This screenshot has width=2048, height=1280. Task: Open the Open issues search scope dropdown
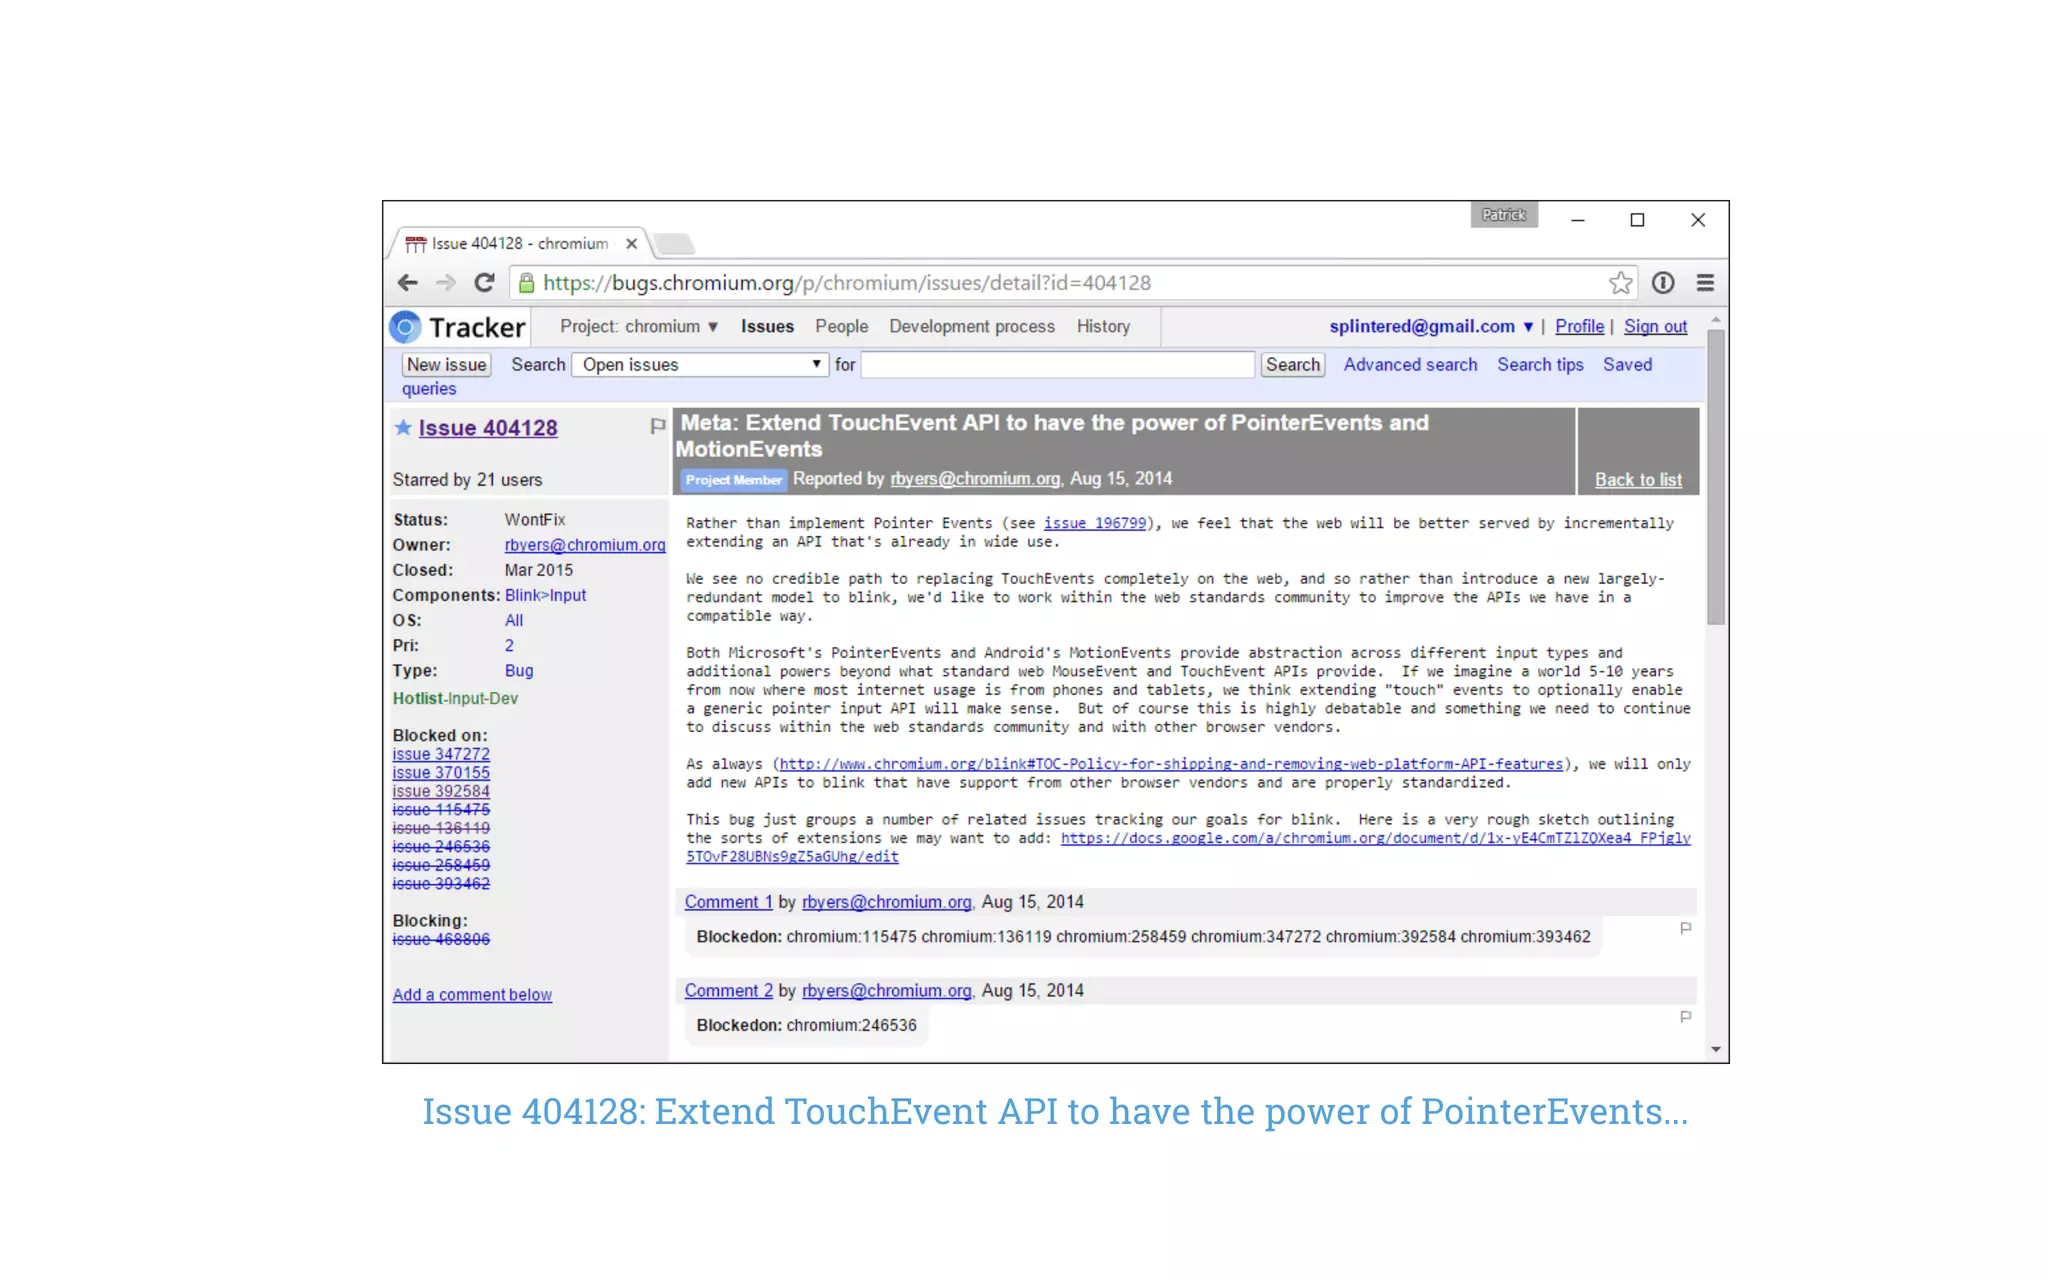[x=700, y=365]
